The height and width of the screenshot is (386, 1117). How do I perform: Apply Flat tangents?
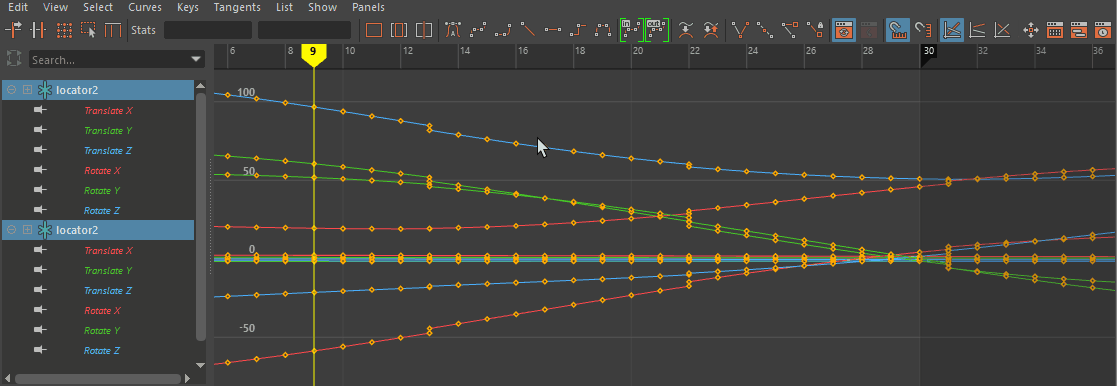click(553, 30)
